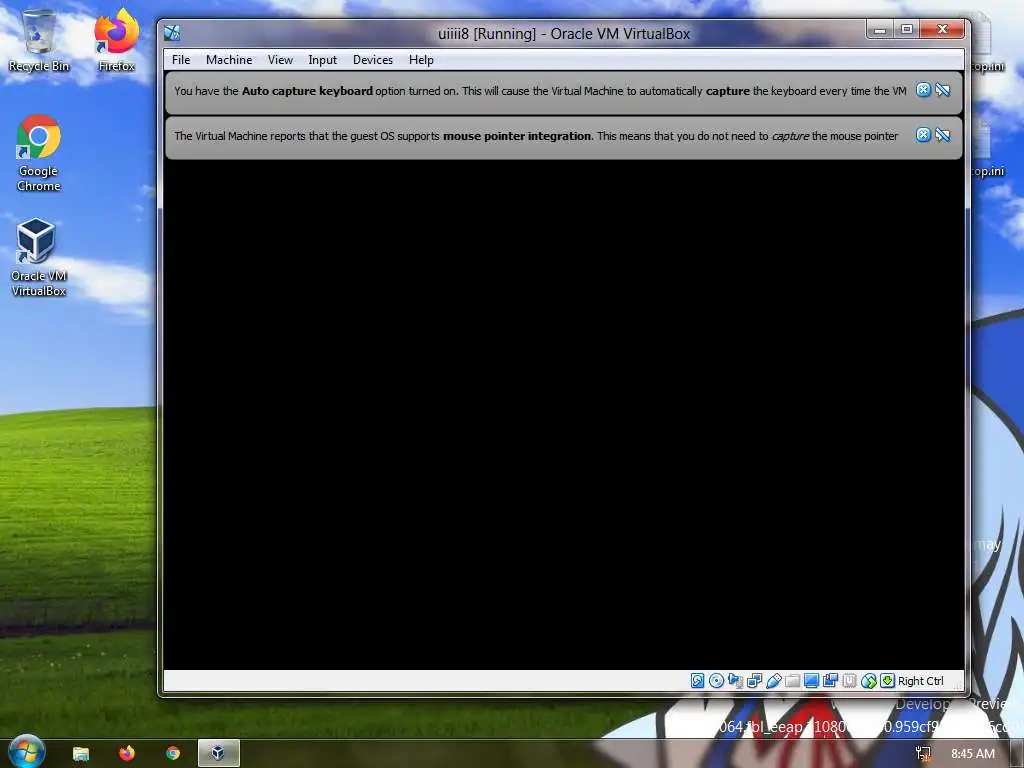Click the display status icon
Viewport: 1024px width, 768px height.
point(811,680)
